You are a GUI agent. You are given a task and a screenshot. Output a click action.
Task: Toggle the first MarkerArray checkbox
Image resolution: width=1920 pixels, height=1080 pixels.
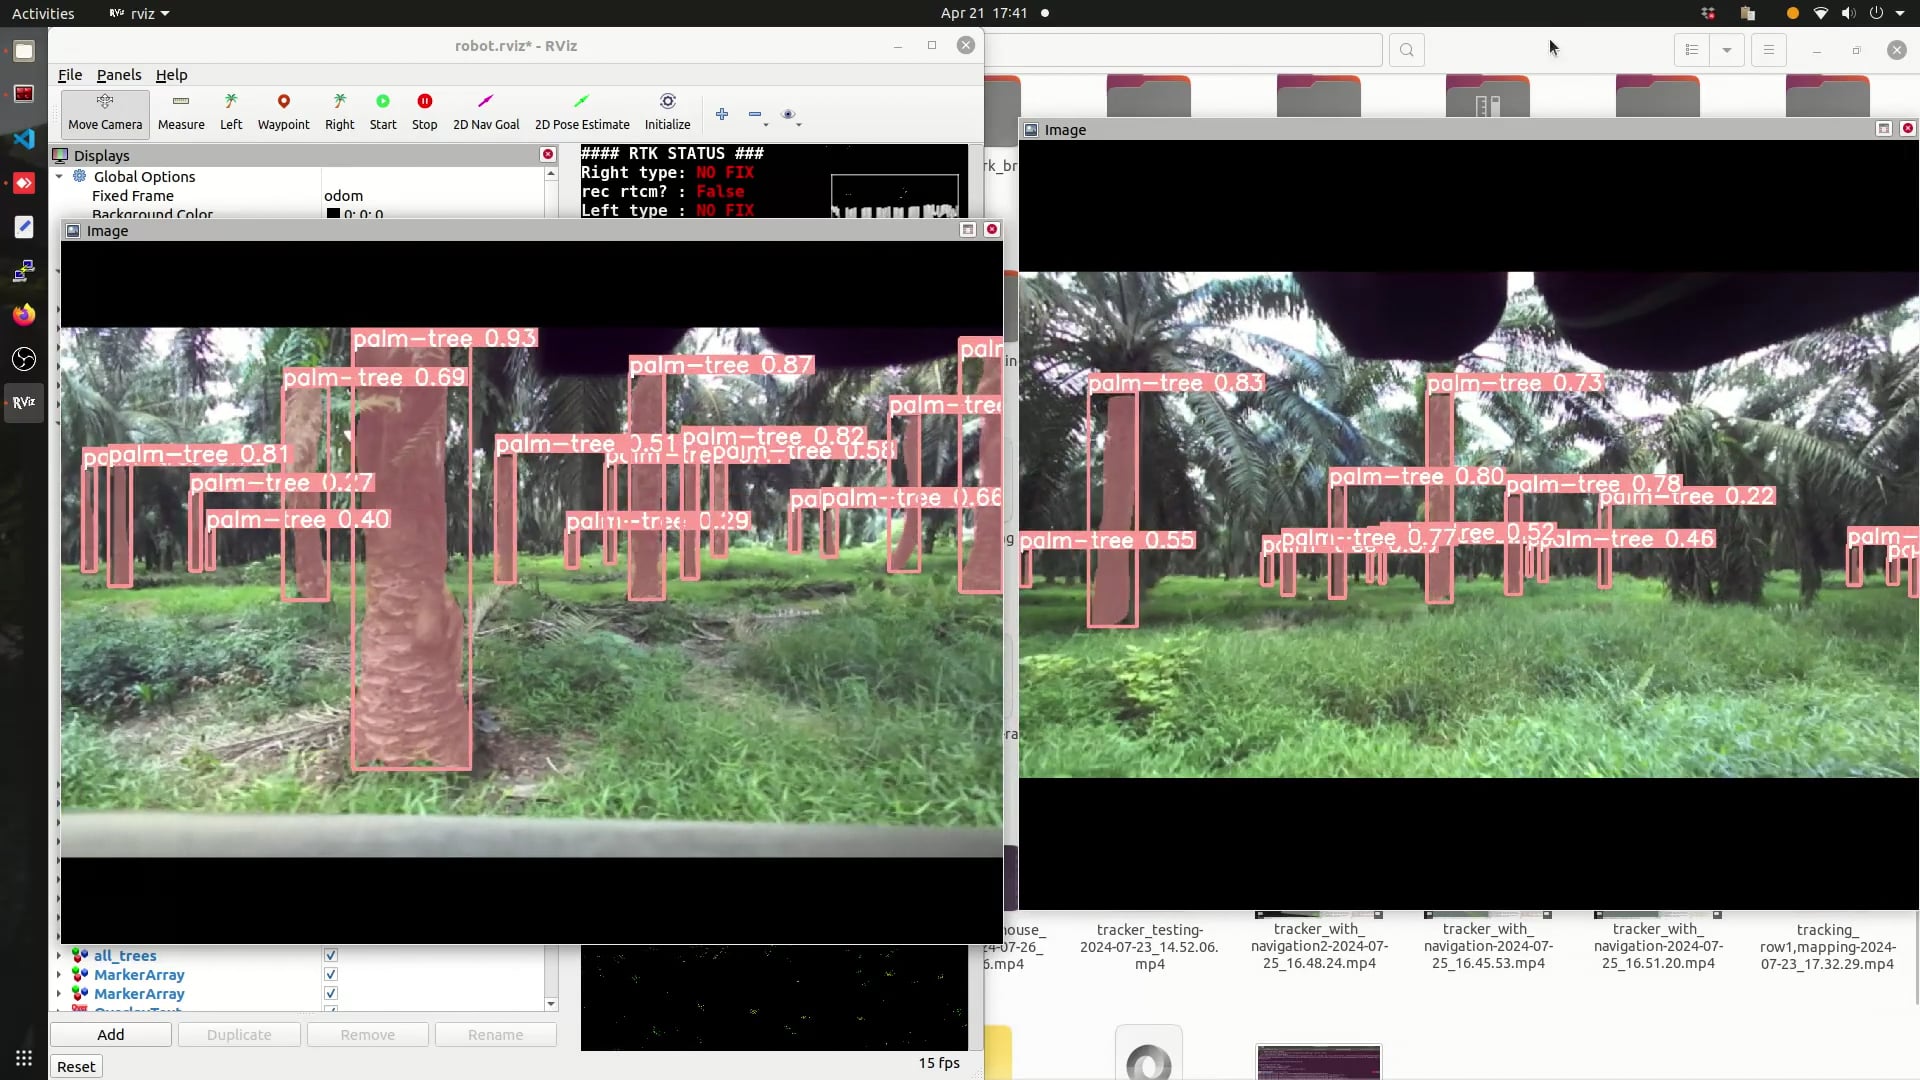pyautogui.click(x=331, y=974)
